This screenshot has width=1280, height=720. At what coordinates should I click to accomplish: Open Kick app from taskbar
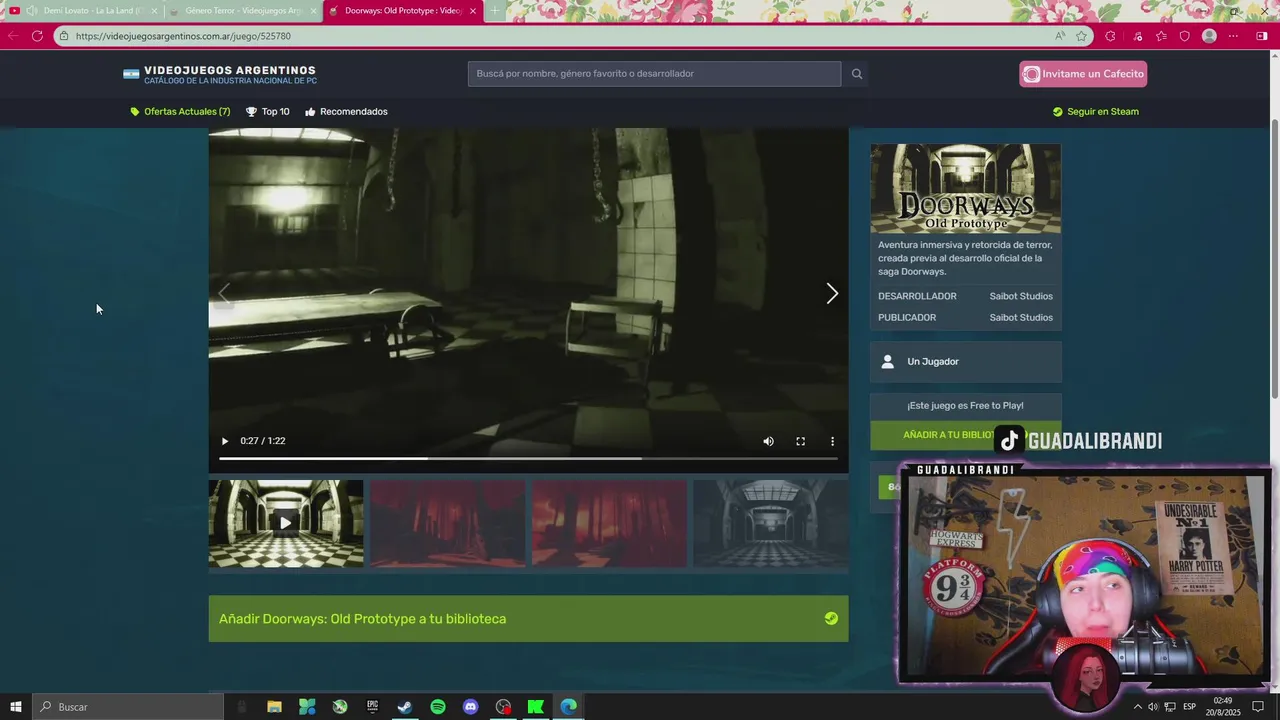pos(536,707)
